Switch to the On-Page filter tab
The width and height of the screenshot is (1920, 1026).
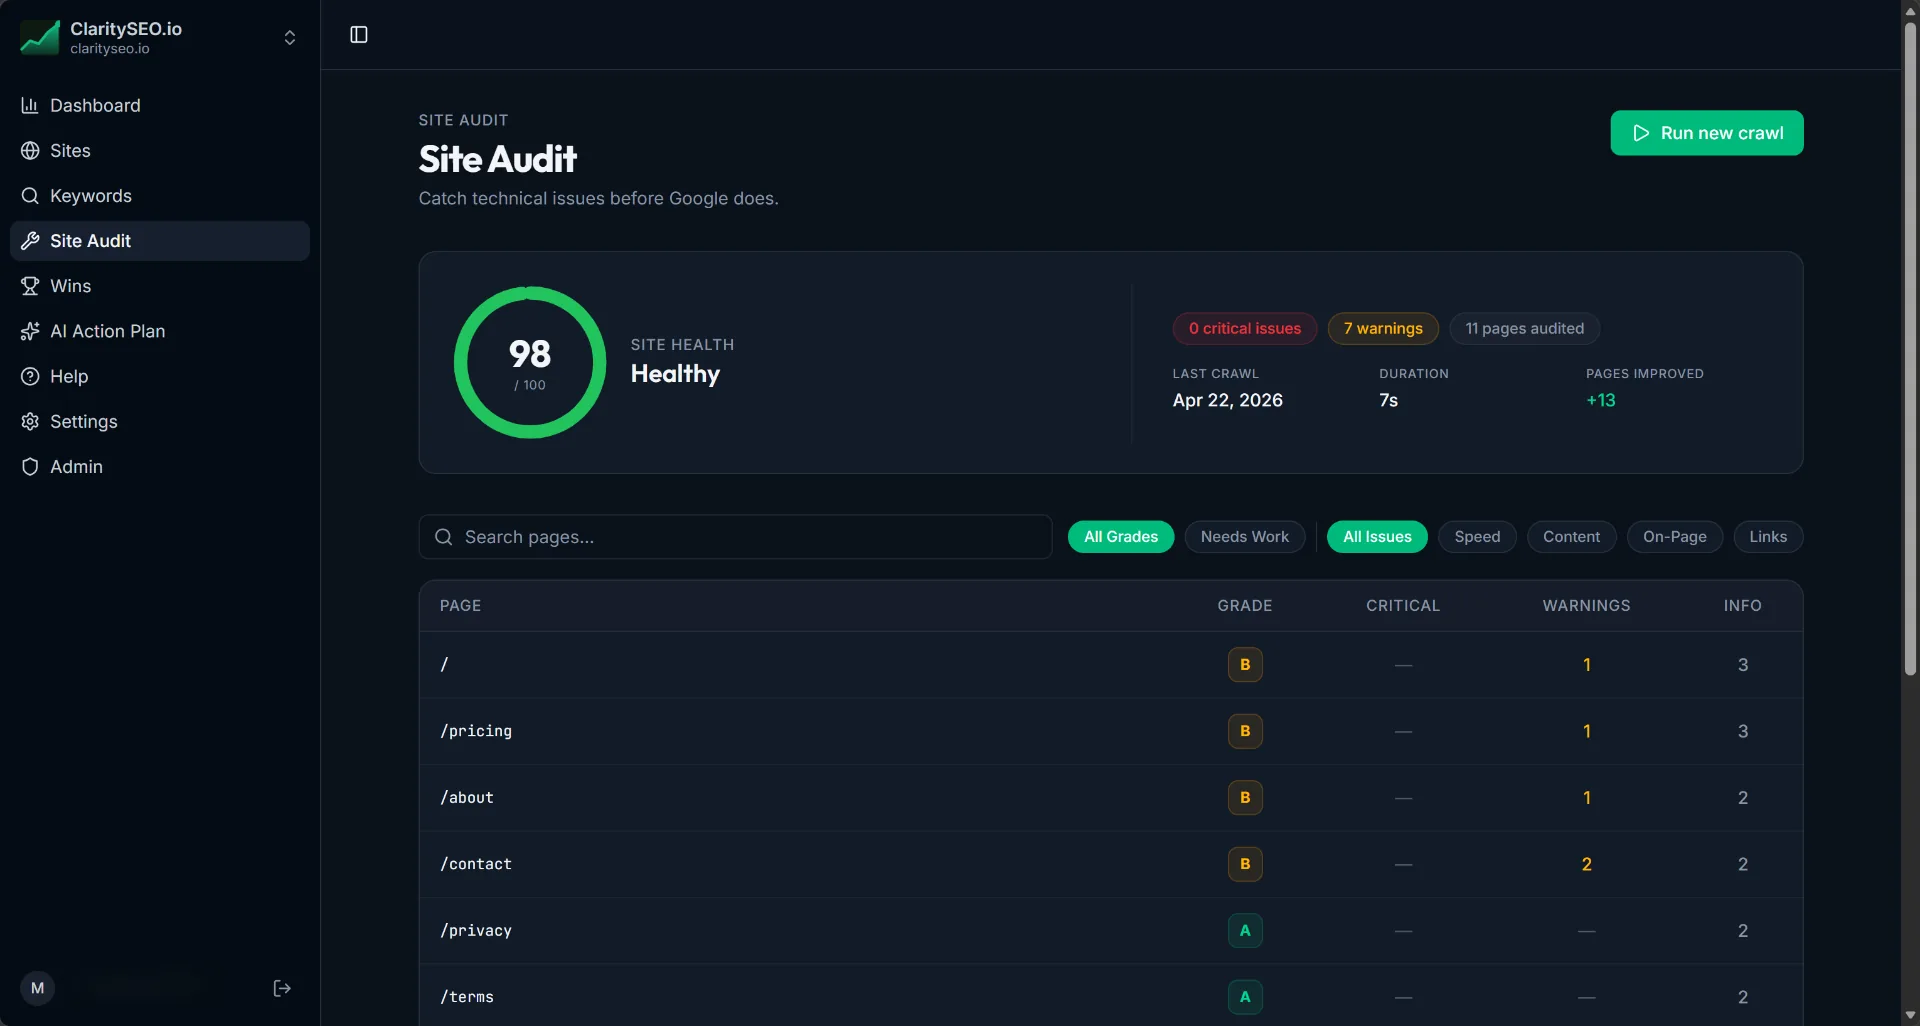coord(1674,537)
